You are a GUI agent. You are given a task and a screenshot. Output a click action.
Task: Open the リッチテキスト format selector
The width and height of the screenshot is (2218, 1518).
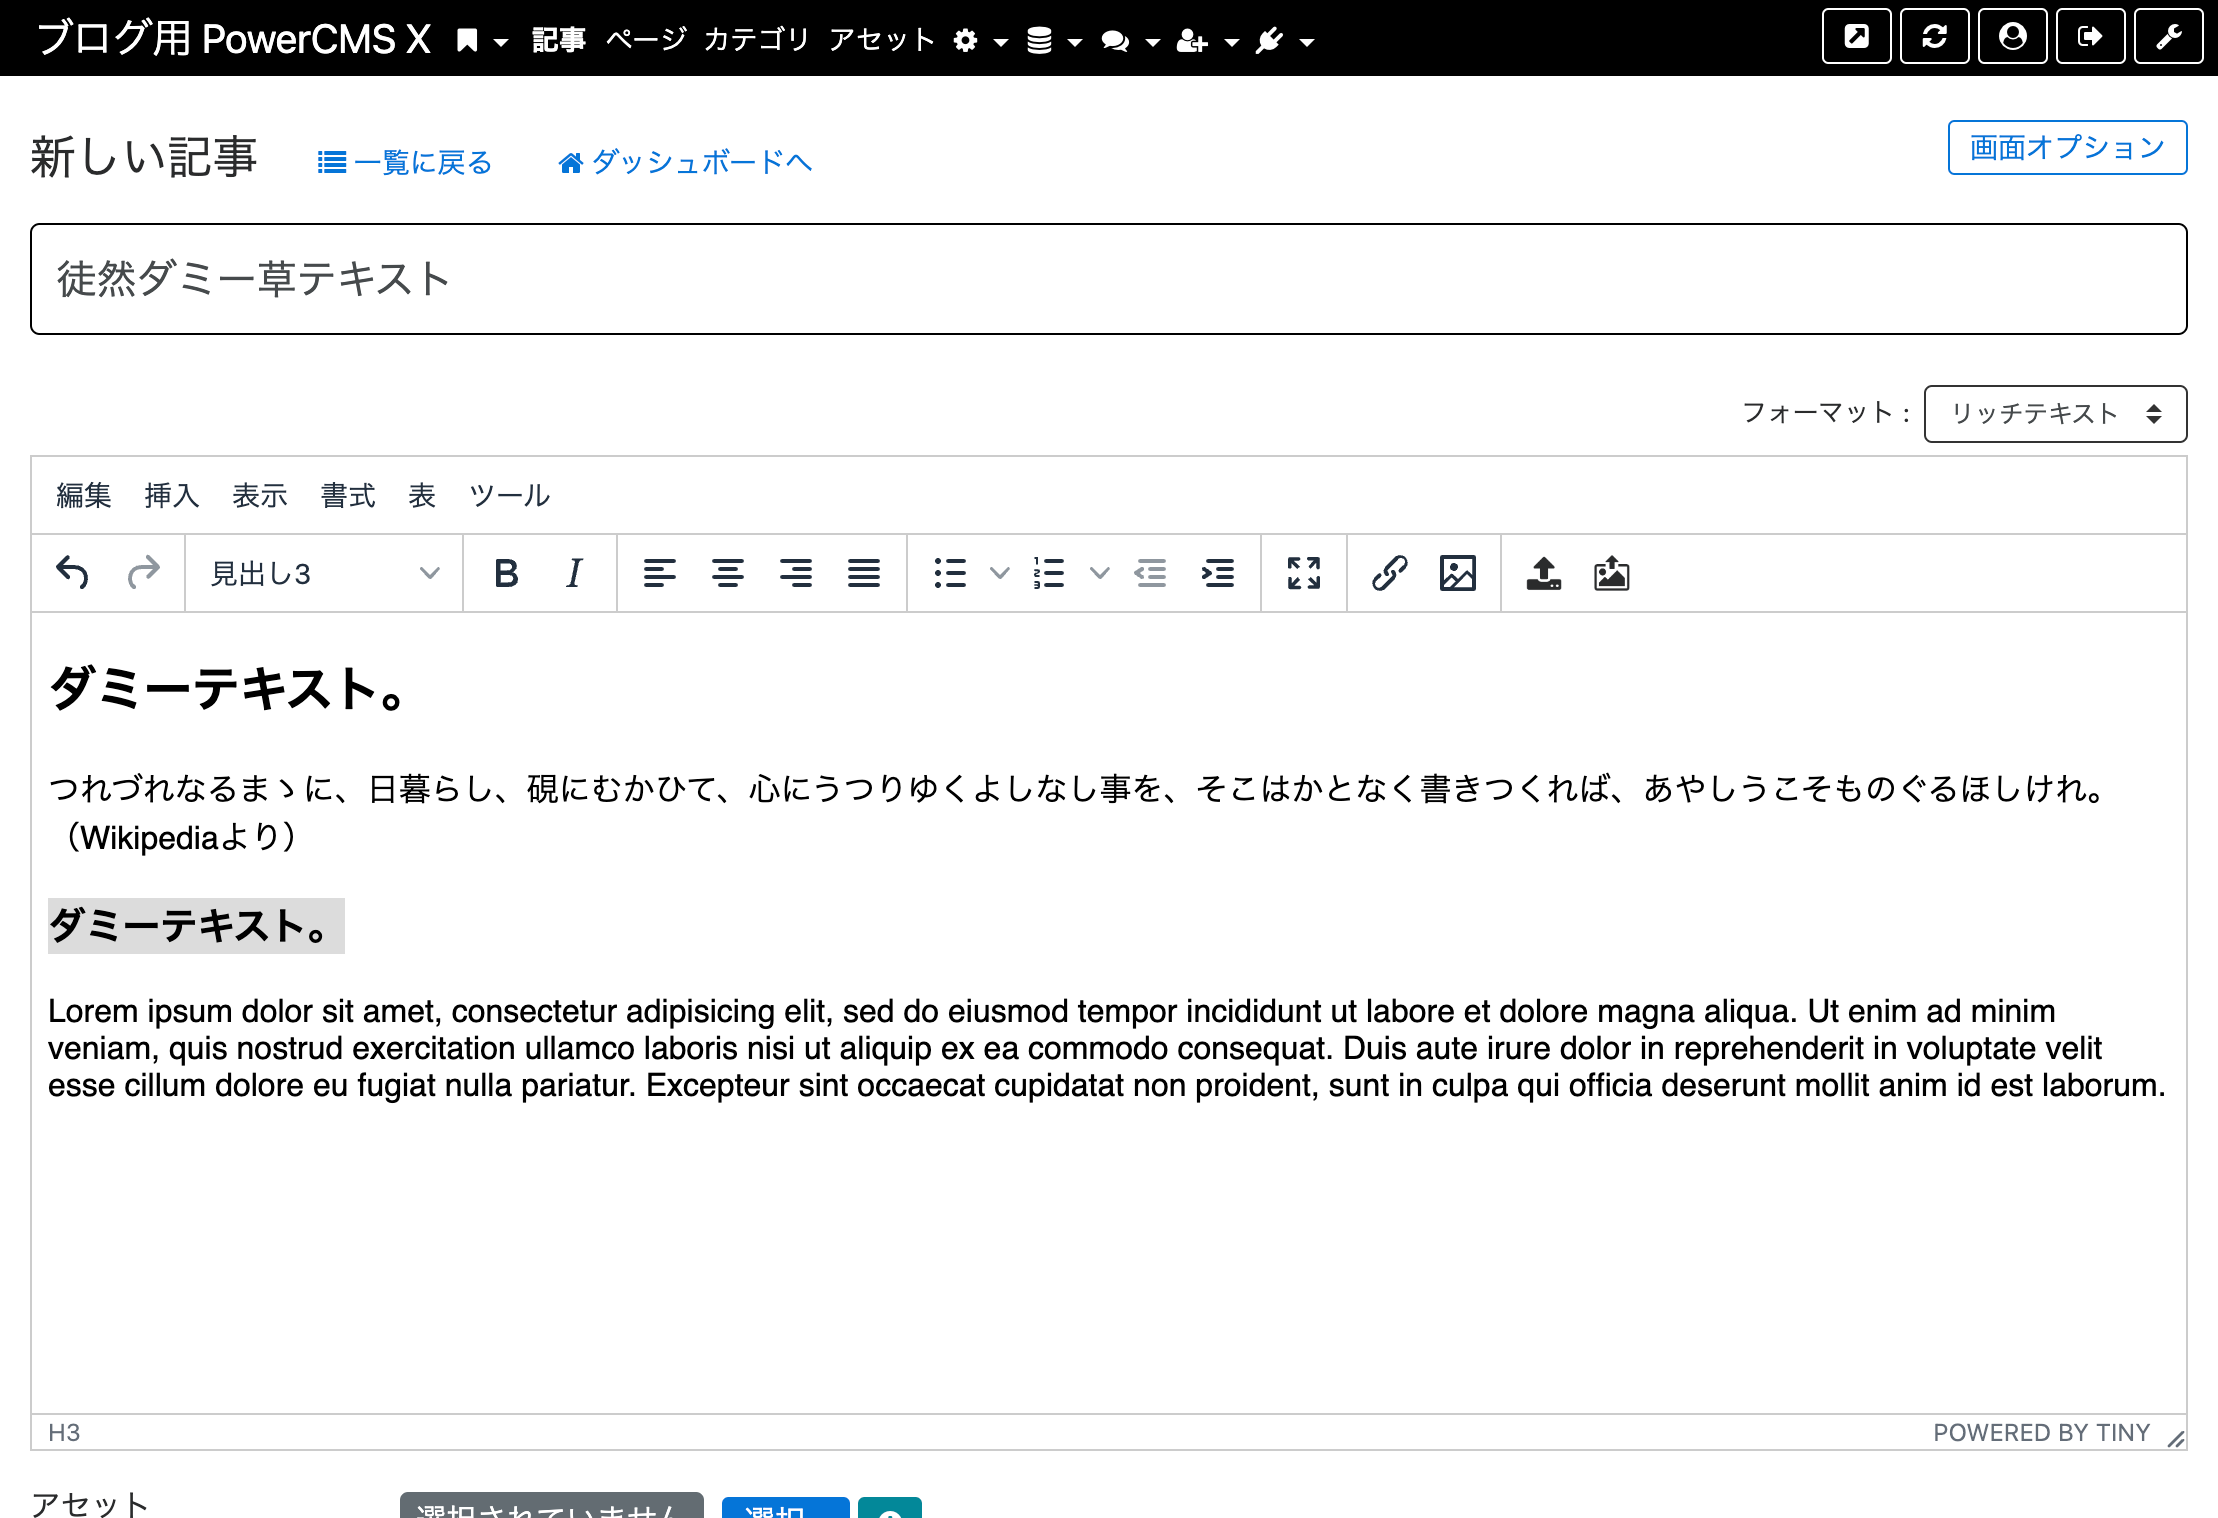2055,414
